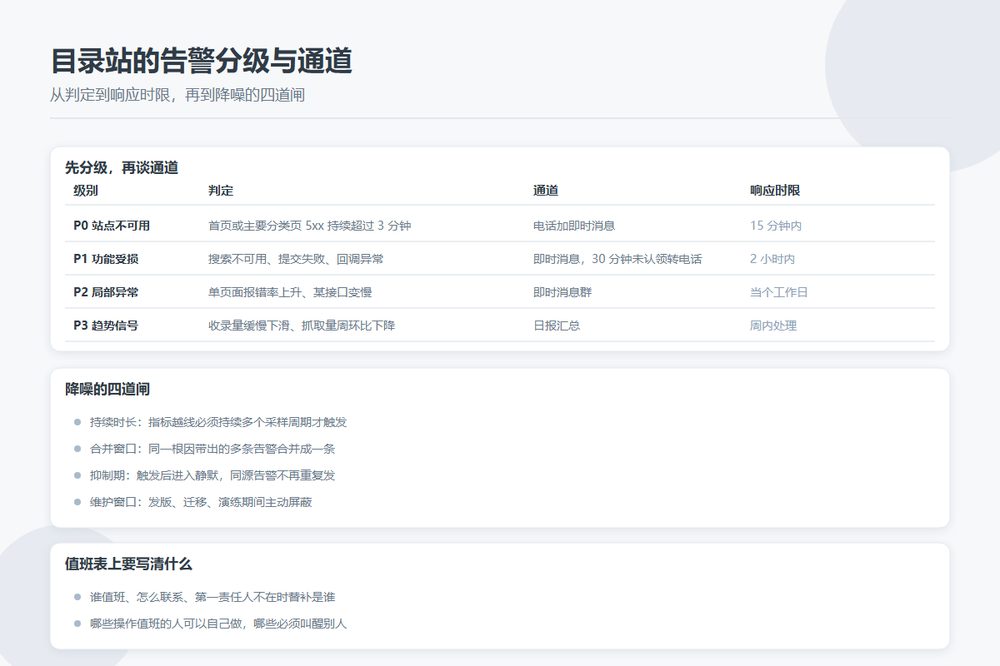
Task: Select the cell 电话加即时消息
Action: click(x=574, y=225)
